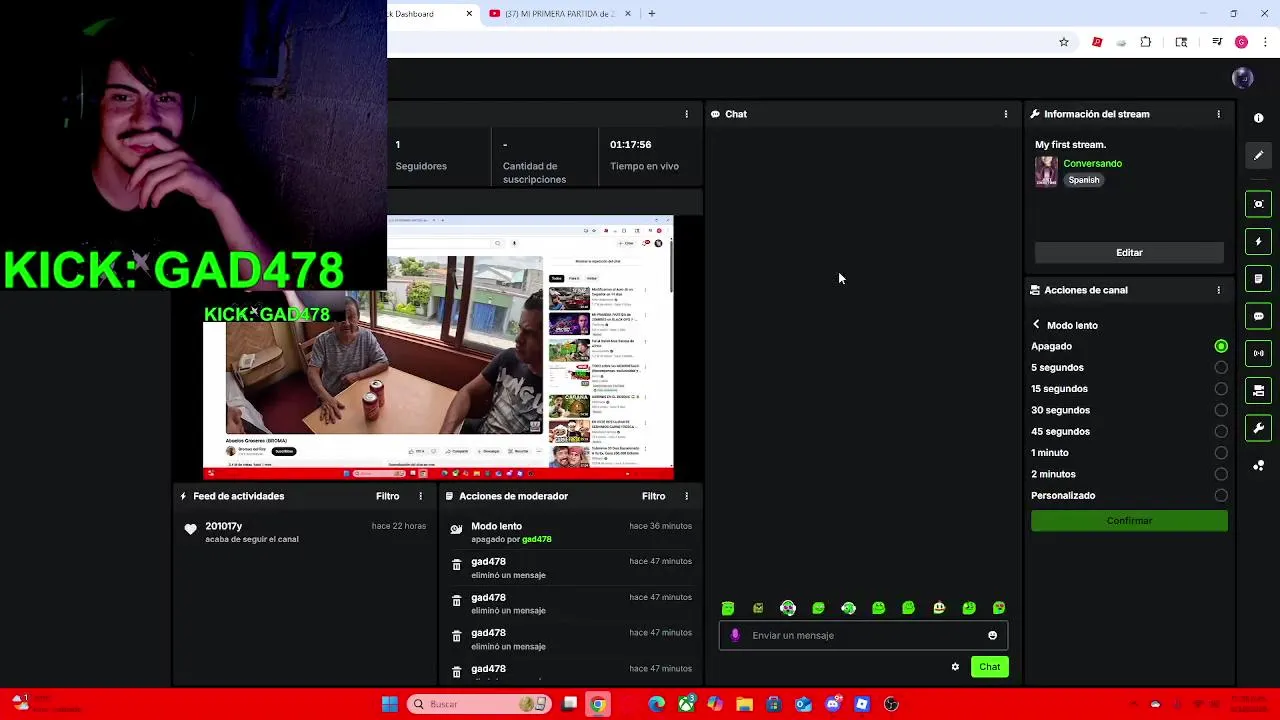Open Filtro in Acciones de moderador
The image size is (1280, 720).
pyautogui.click(x=653, y=496)
